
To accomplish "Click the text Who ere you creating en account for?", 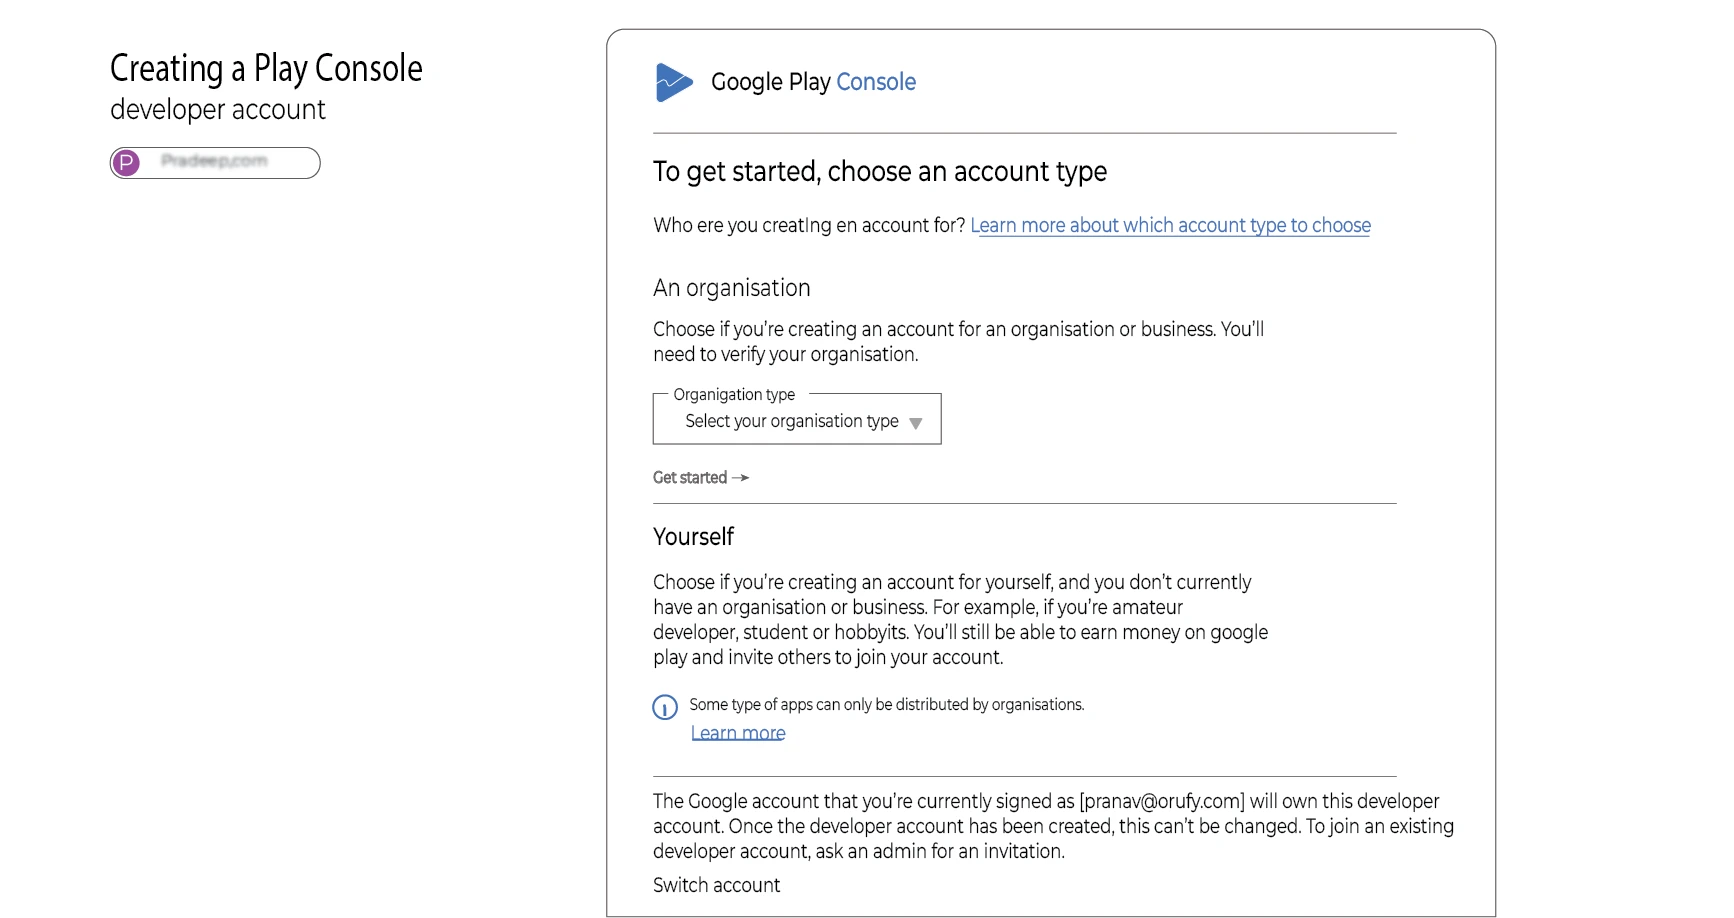I will click(809, 226).
